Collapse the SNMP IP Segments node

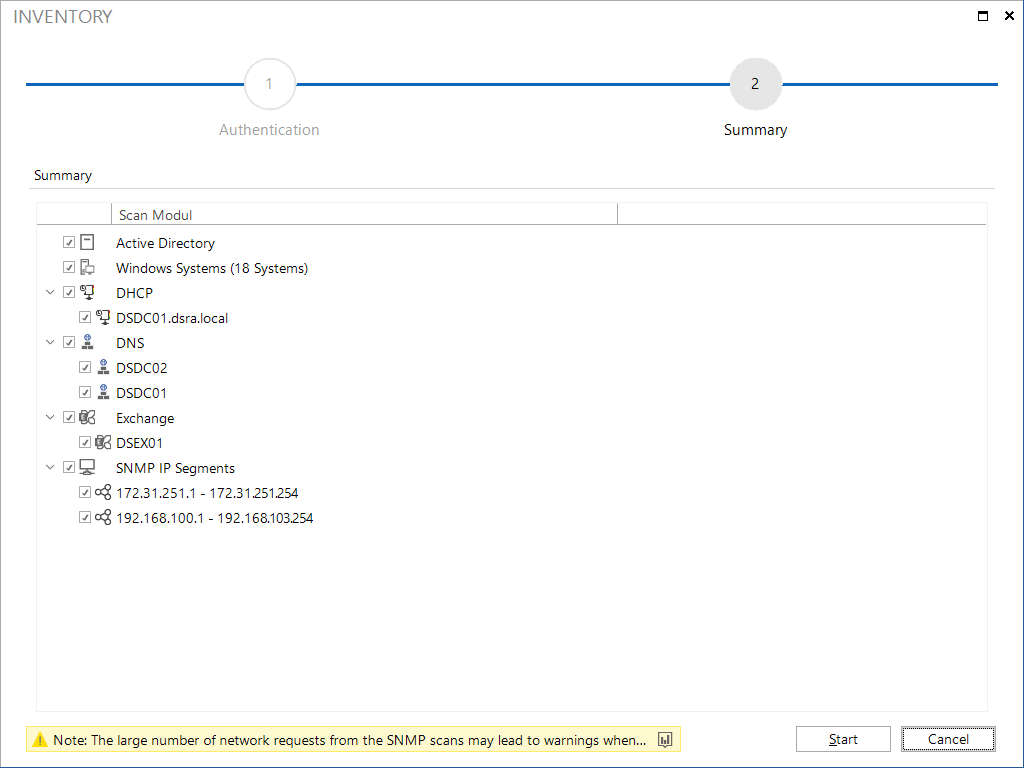(x=50, y=468)
